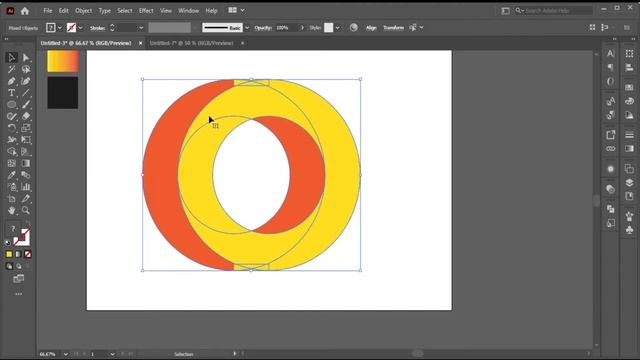640x360 pixels.
Task: Open the Recolor Artwork wheel icon
Action: [x=354, y=28]
